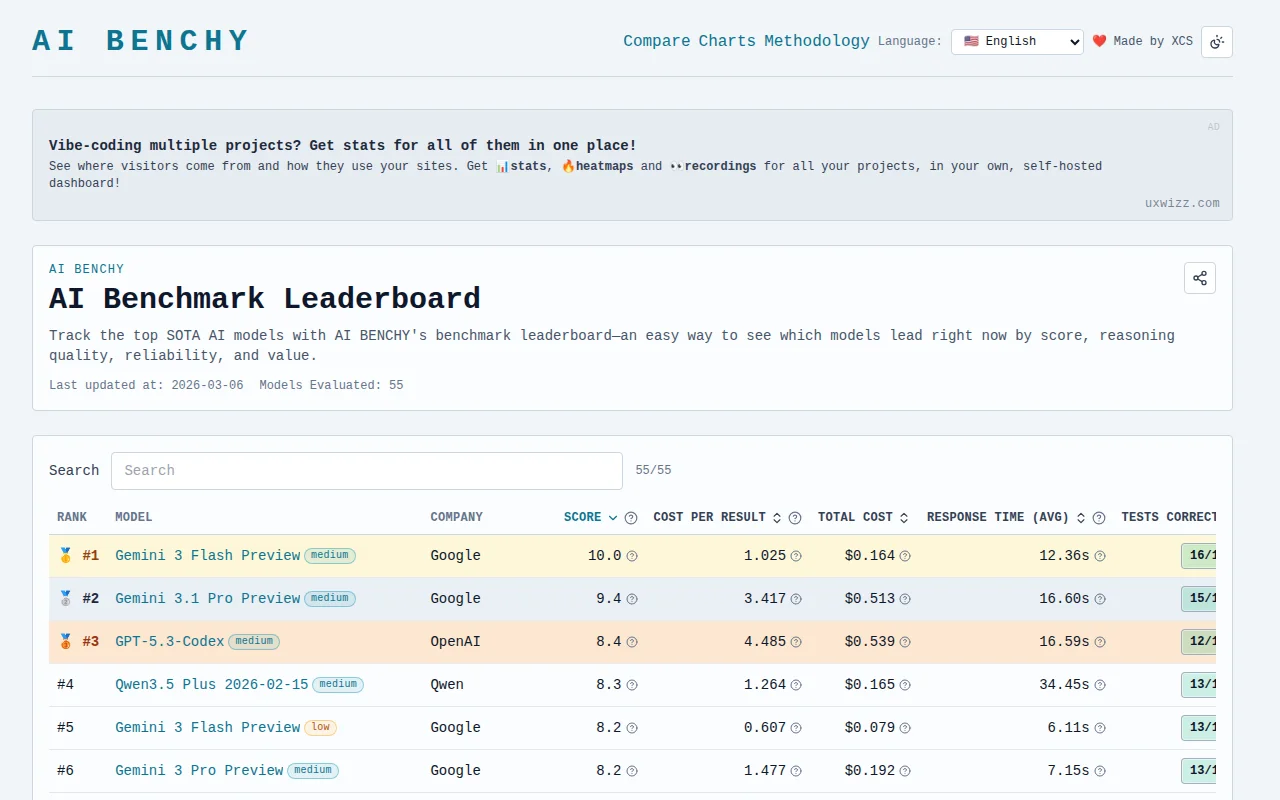Open the Compare page
The width and height of the screenshot is (1280, 800).
click(657, 41)
